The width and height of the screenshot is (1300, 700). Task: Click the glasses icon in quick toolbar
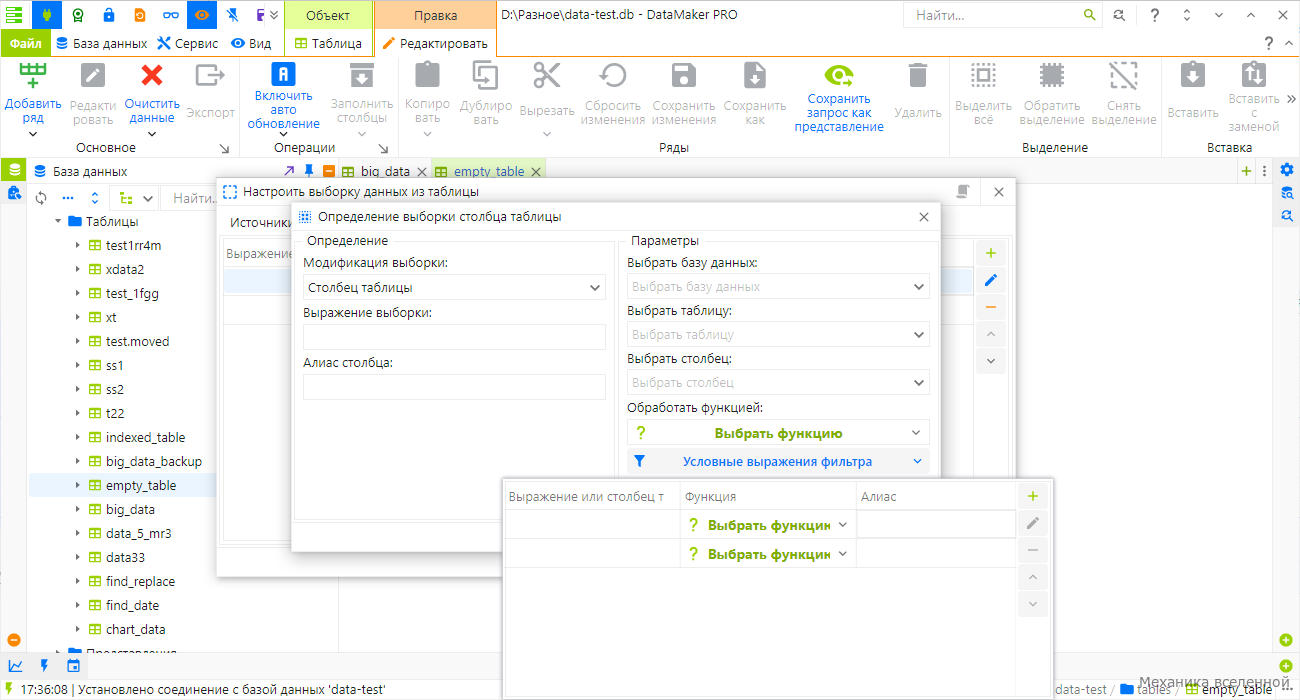tap(171, 15)
